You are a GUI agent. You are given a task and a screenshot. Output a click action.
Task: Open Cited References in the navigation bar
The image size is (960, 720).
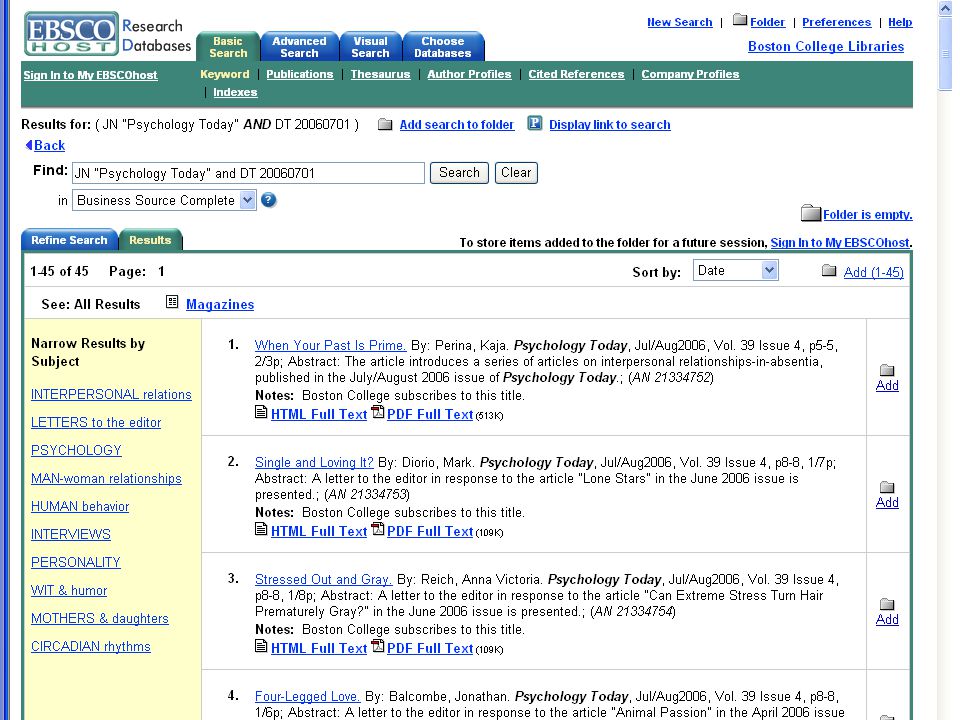point(576,74)
